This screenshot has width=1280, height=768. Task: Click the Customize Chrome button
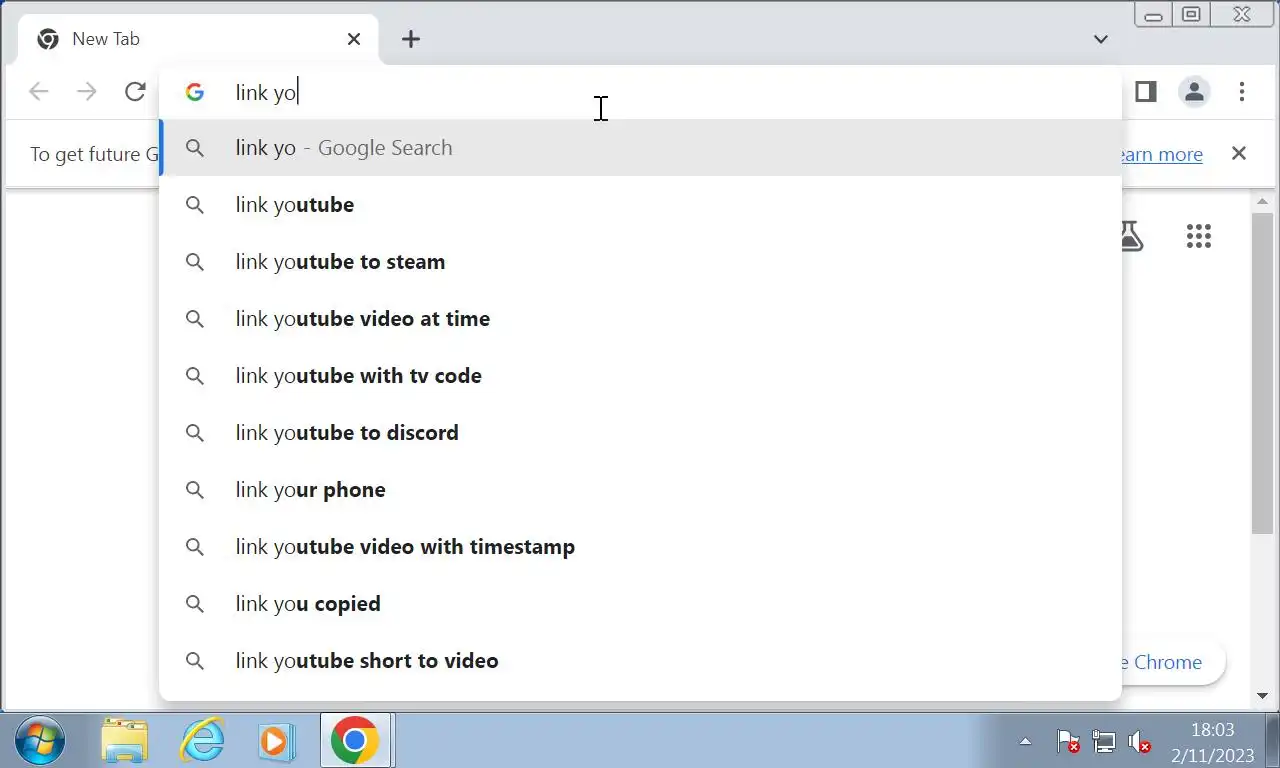pyautogui.click(x=1172, y=662)
